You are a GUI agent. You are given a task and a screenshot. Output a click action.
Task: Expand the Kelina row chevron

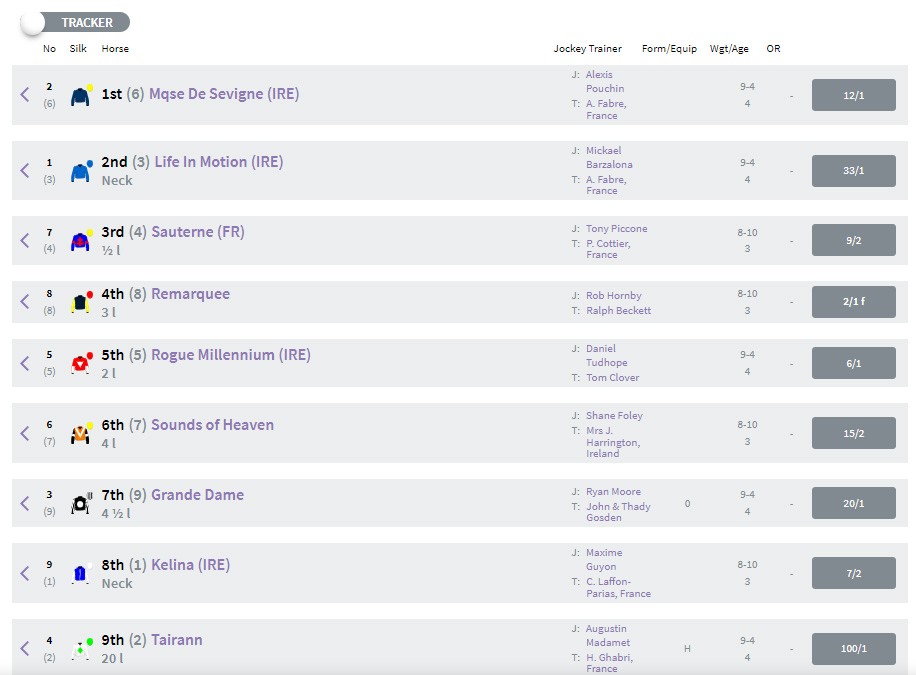25,573
